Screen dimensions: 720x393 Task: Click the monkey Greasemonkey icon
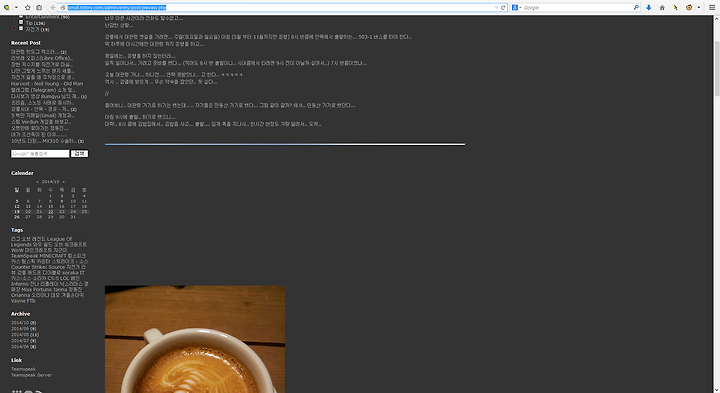tap(689, 7)
